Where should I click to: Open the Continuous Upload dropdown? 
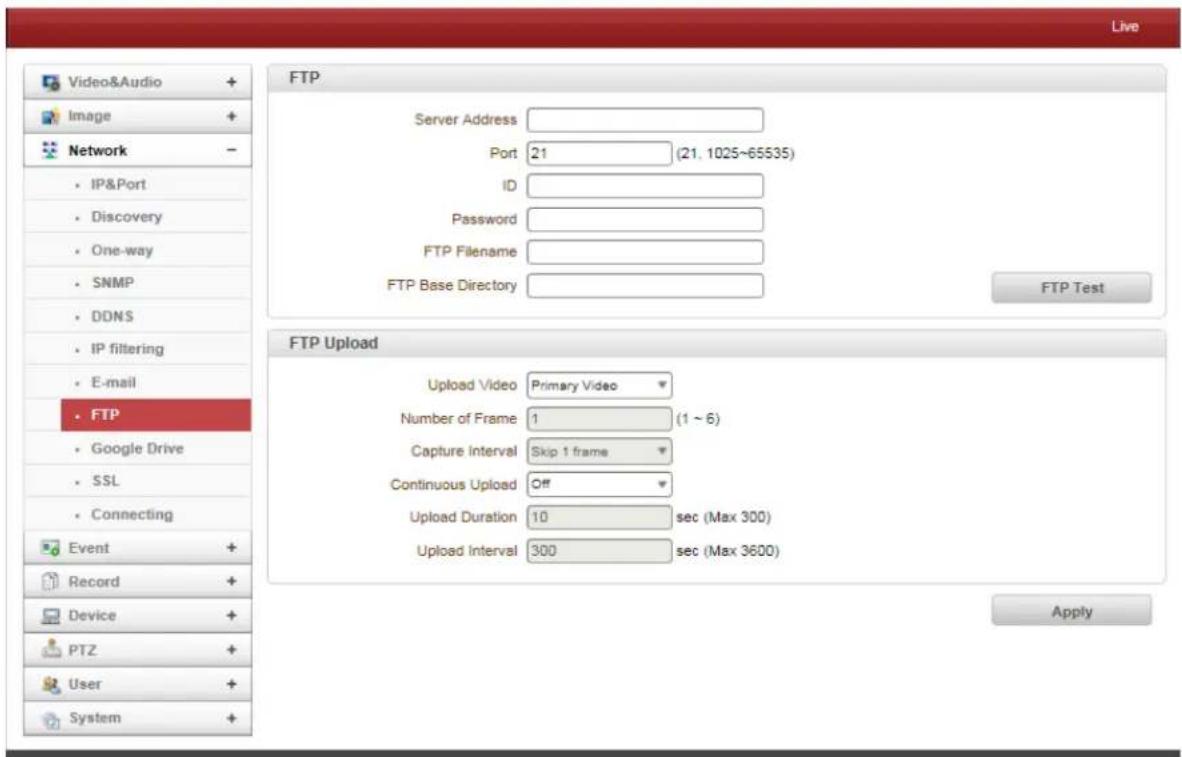click(x=599, y=484)
